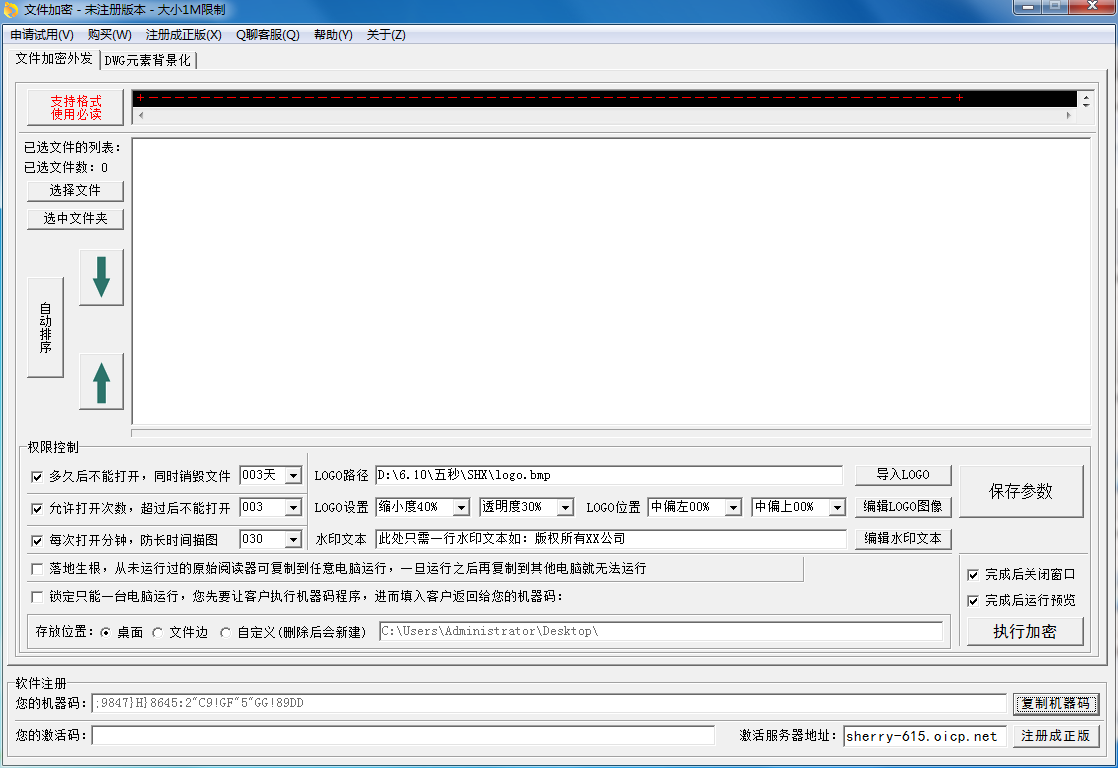Open the 透明度30% dropdown
1118x768 pixels.
point(565,507)
